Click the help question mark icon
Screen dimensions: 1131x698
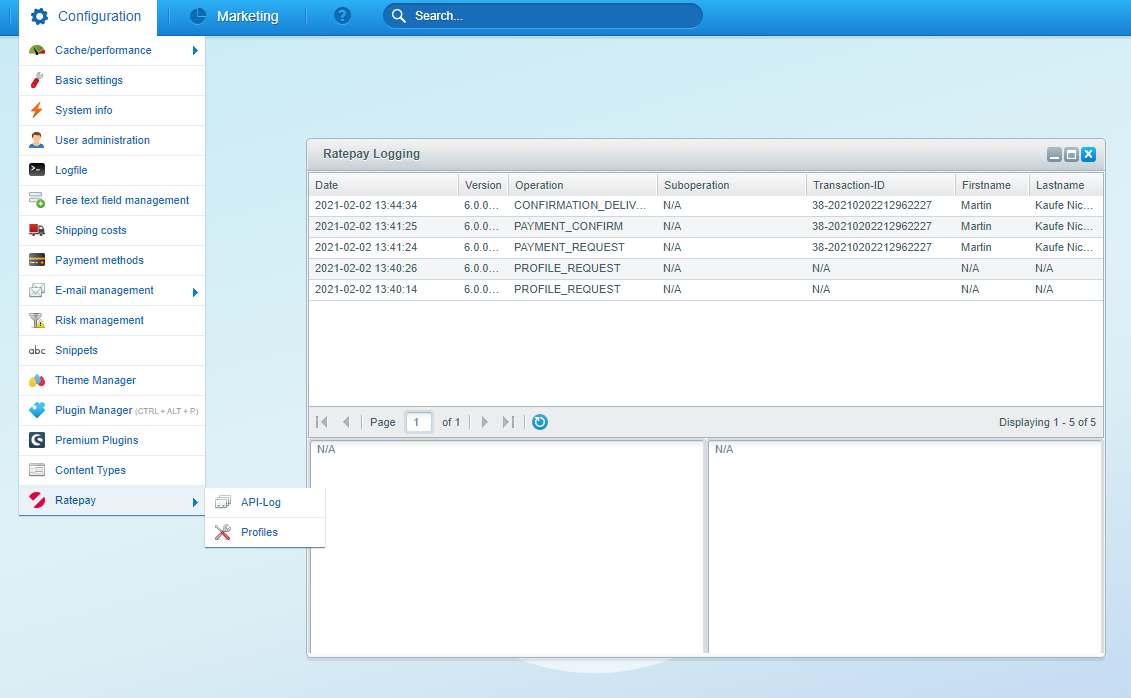click(x=342, y=16)
